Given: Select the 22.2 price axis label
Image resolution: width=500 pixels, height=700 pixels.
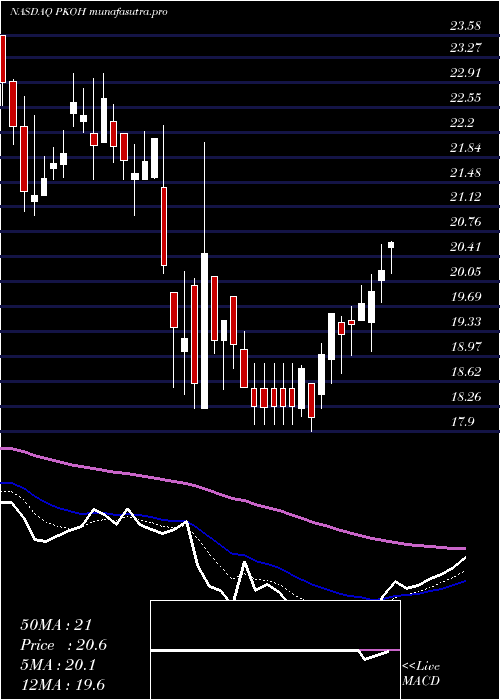Looking at the screenshot, I should [x=462, y=122].
